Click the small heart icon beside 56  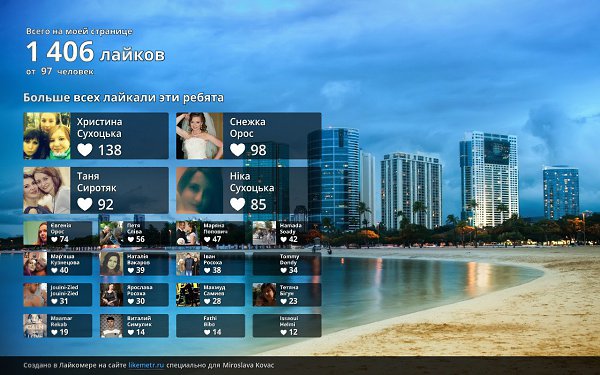pyautogui.click(x=131, y=239)
